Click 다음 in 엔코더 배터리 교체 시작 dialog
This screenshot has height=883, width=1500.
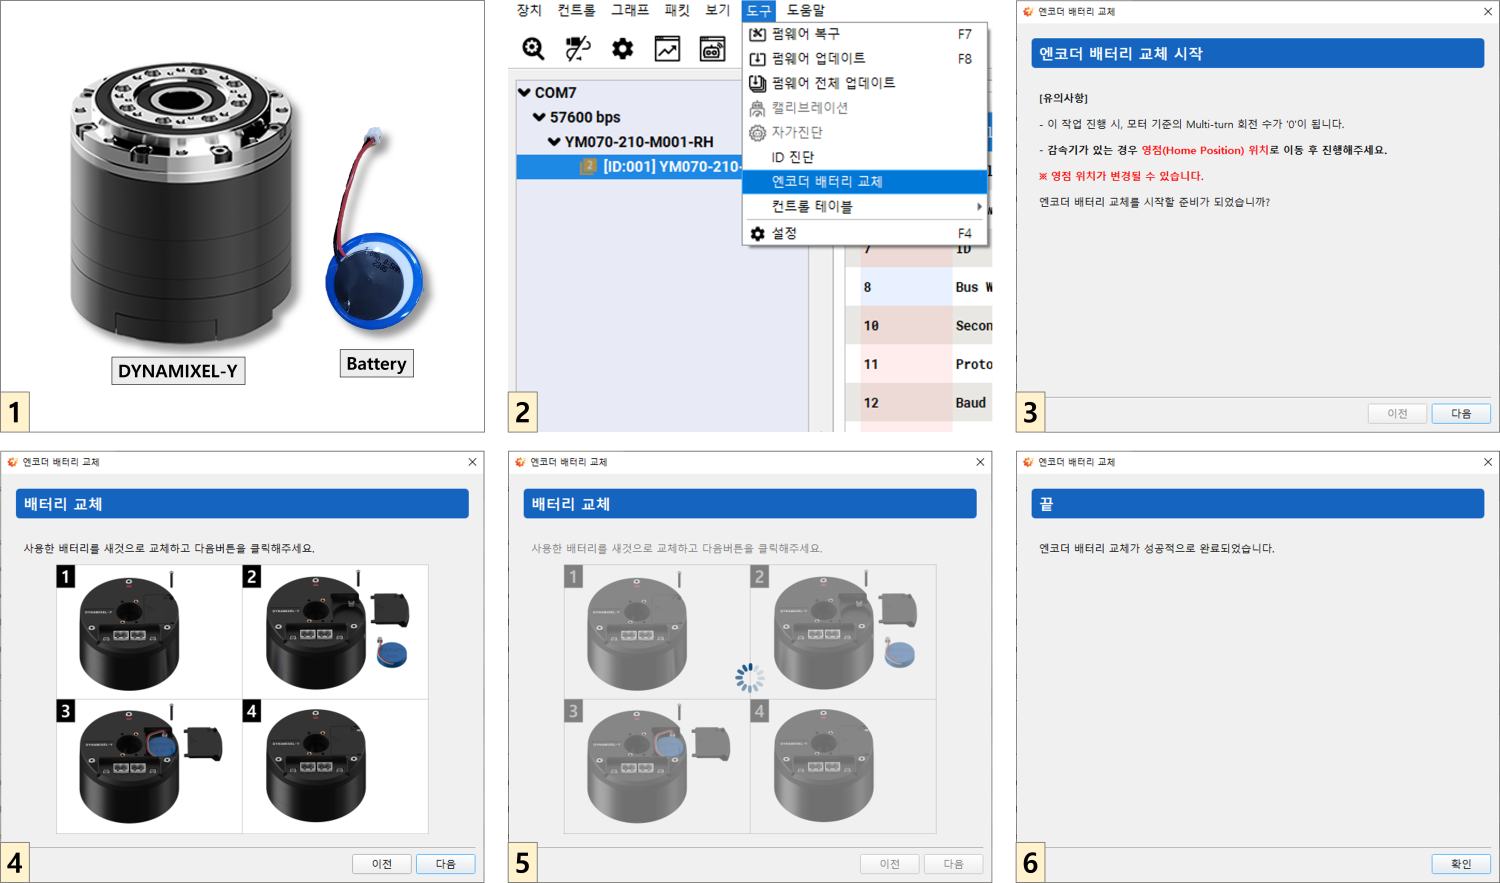(x=1461, y=413)
